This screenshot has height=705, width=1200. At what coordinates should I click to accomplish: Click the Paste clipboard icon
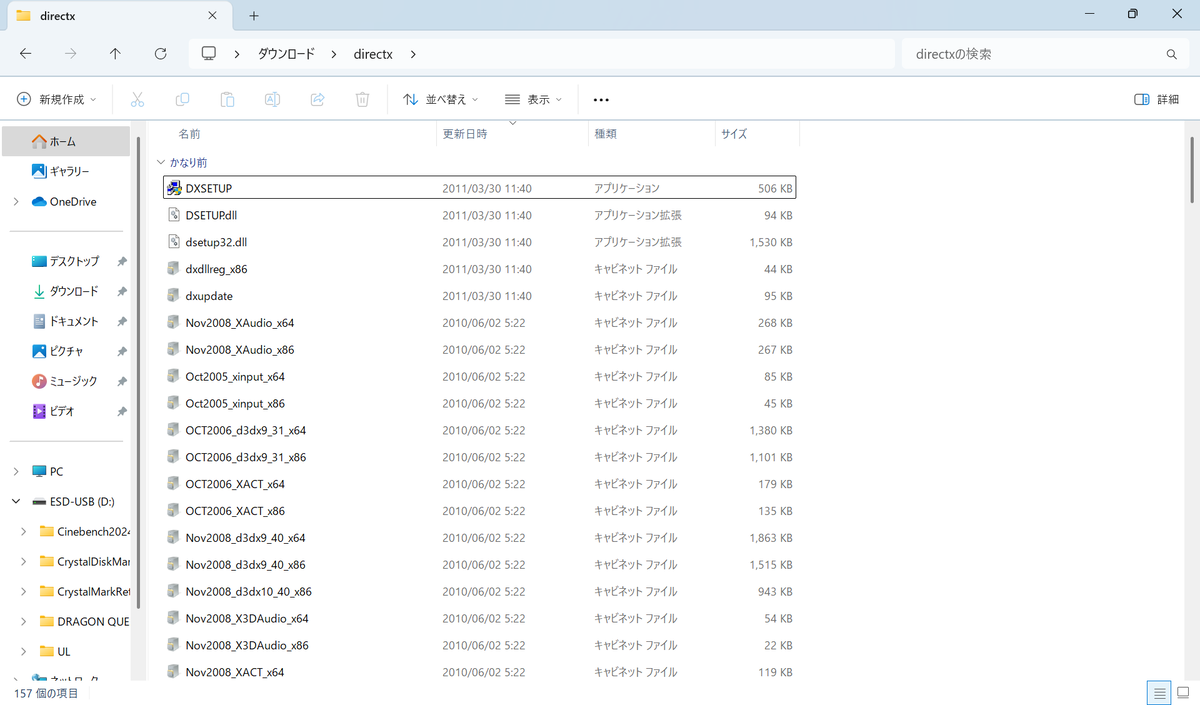point(227,99)
